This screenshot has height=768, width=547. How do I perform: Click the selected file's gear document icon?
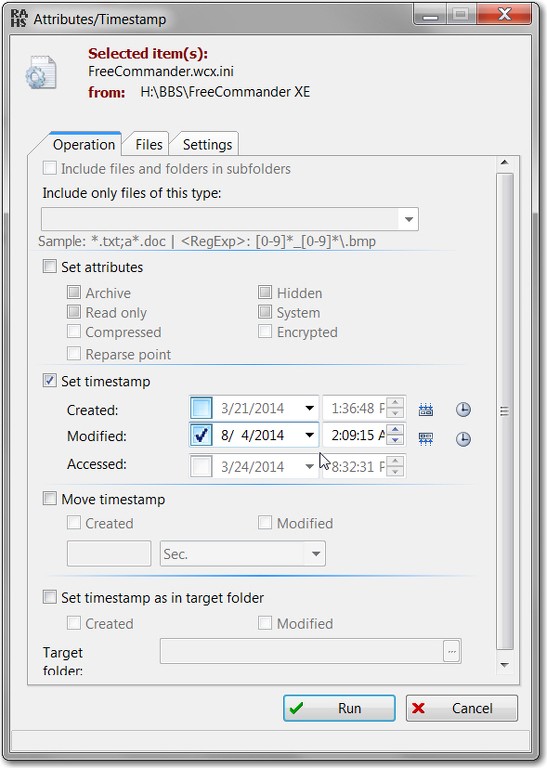tap(41, 72)
